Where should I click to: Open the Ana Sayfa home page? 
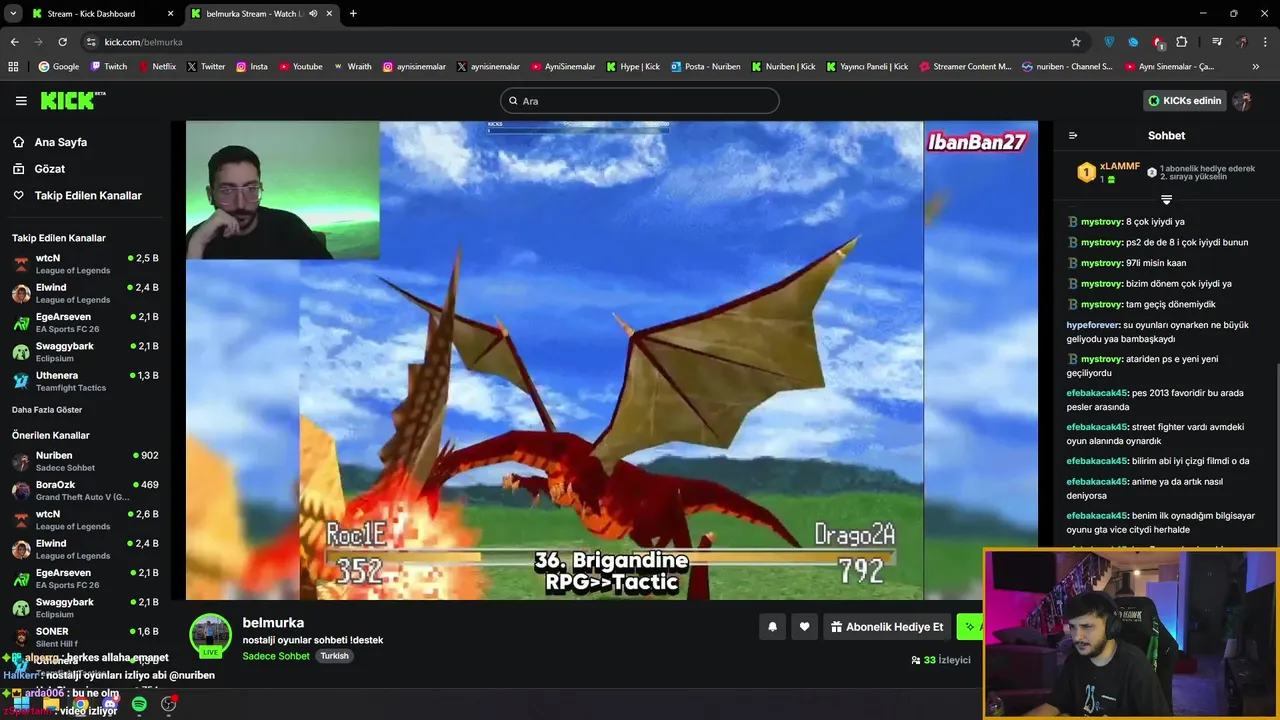point(61,142)
